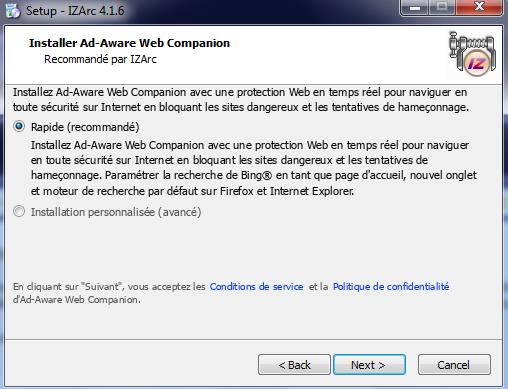Click the "Recommandé par IZArc" subtitle

point(100,59)
